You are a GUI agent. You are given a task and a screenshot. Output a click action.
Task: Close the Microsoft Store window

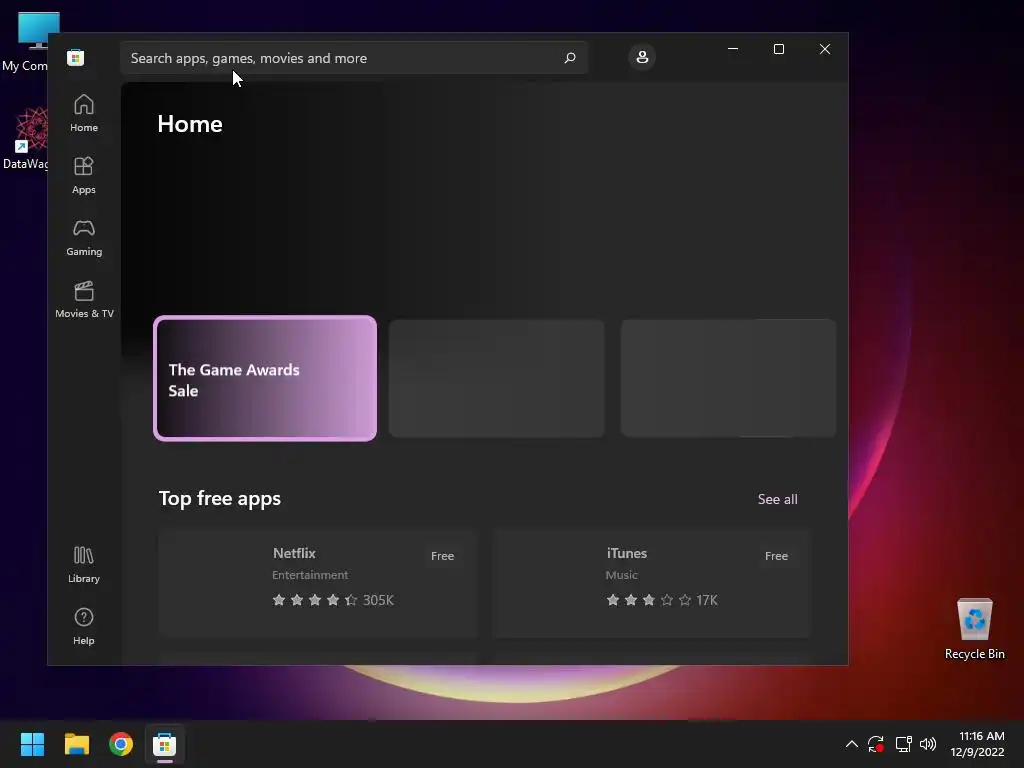(x=825, y=49)
